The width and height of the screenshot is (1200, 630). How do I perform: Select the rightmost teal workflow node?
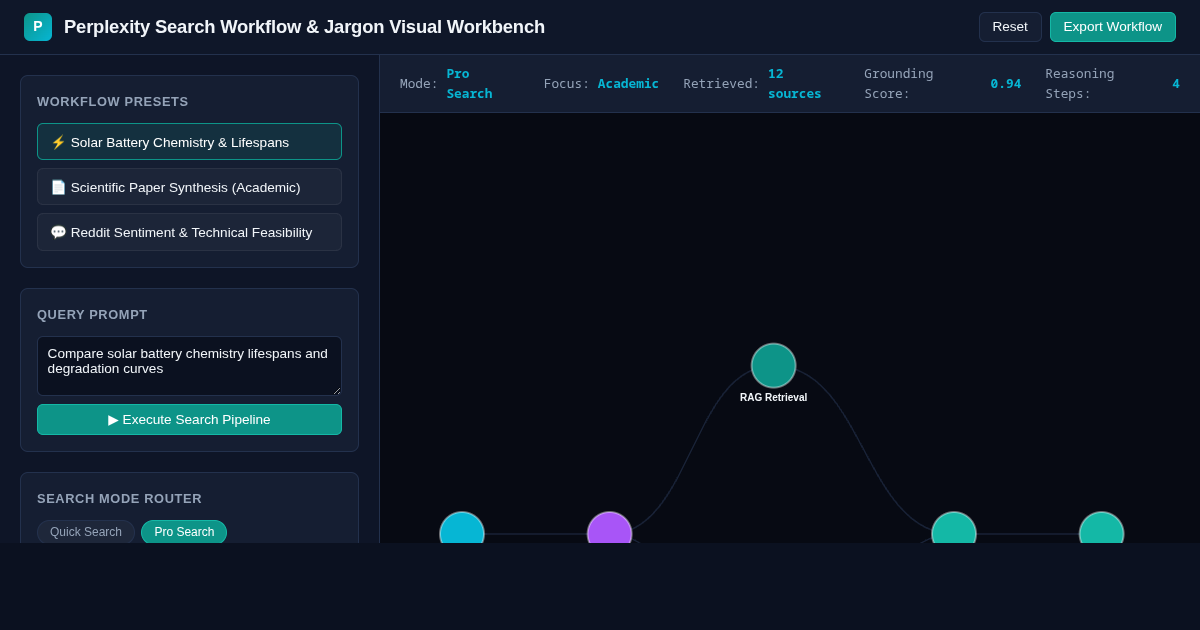pos(1102,528)
